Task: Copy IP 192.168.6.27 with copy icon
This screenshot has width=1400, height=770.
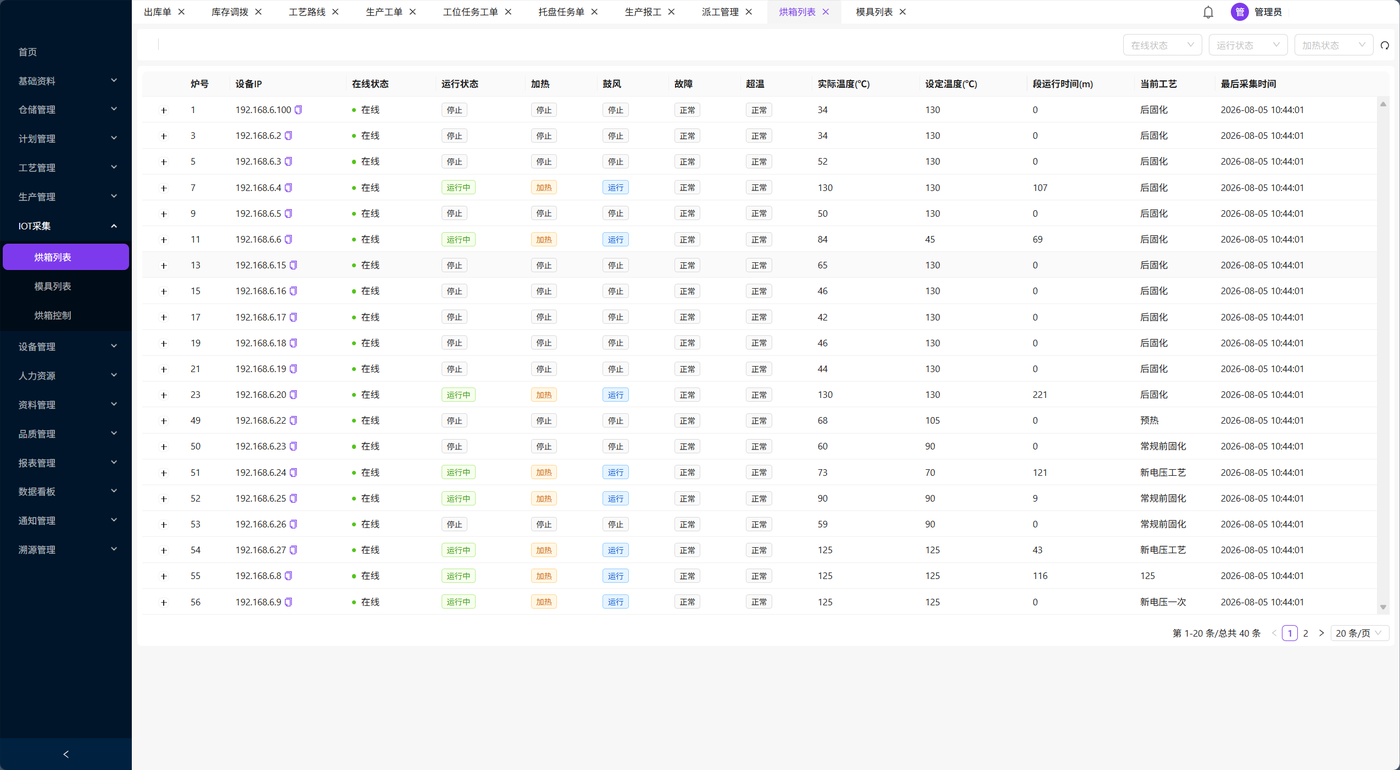Action: click(x=293, y=550)
